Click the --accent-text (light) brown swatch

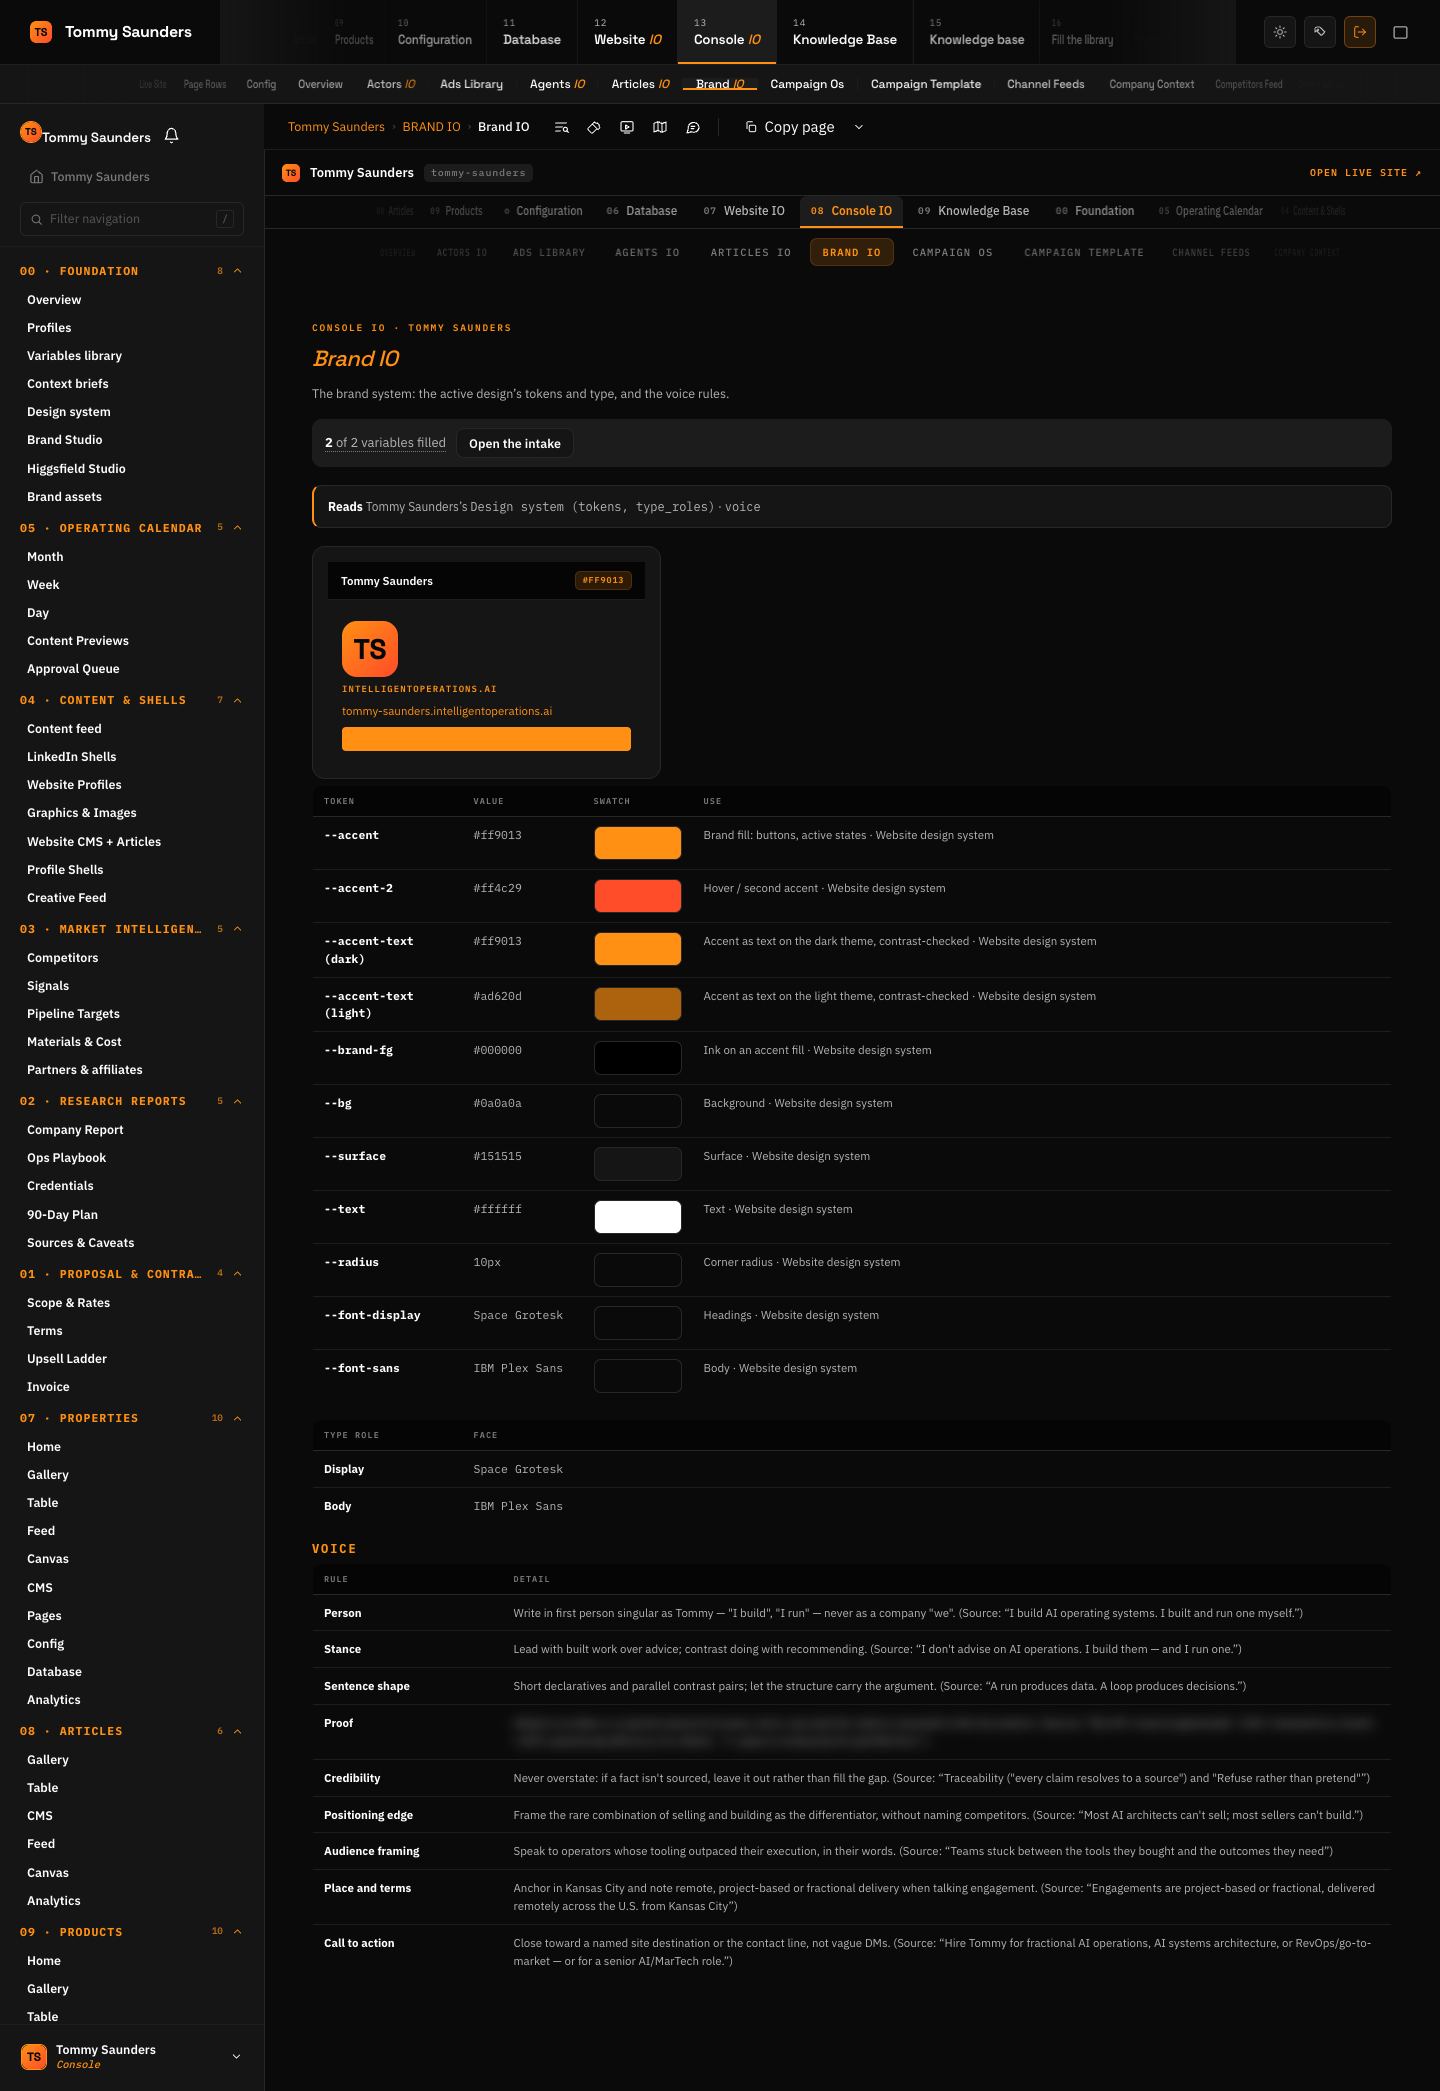638,1004
